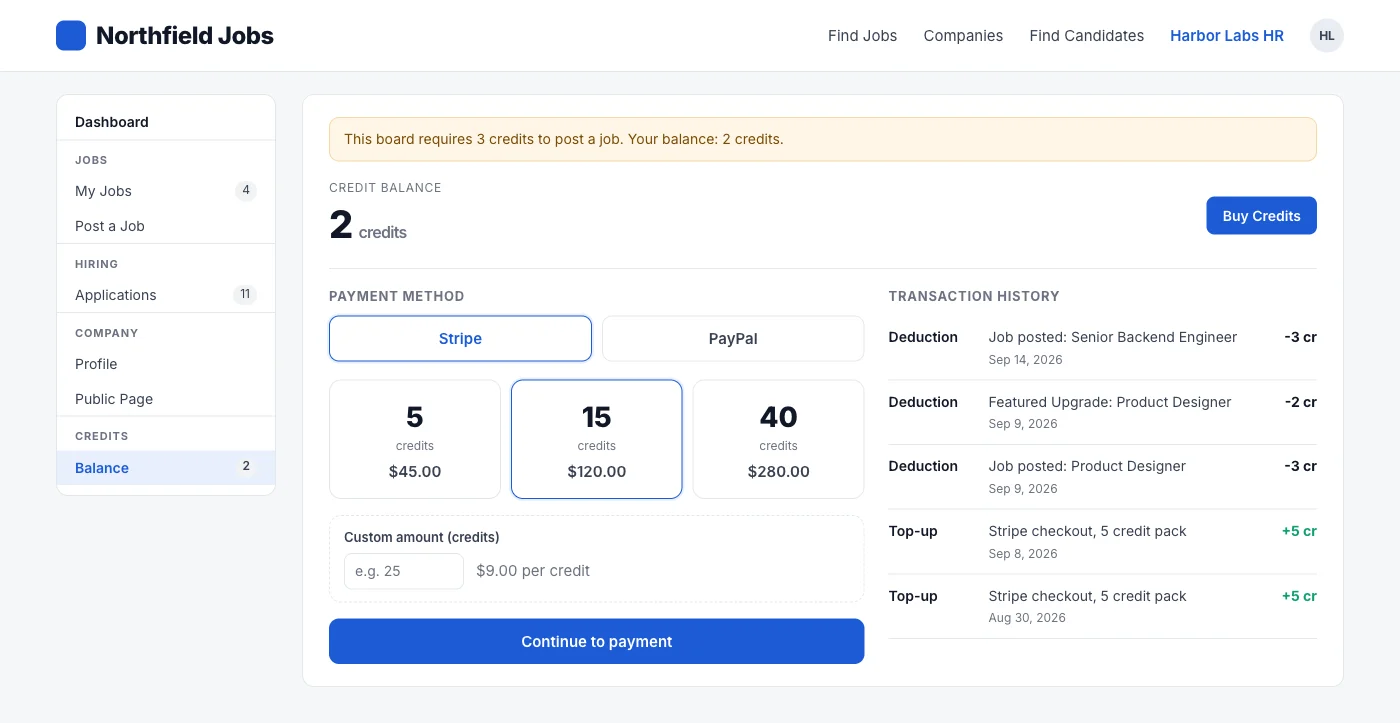Go to Post a Job in sidebar
This screenshot has height=723, width=1400.
tap(166, 226)
